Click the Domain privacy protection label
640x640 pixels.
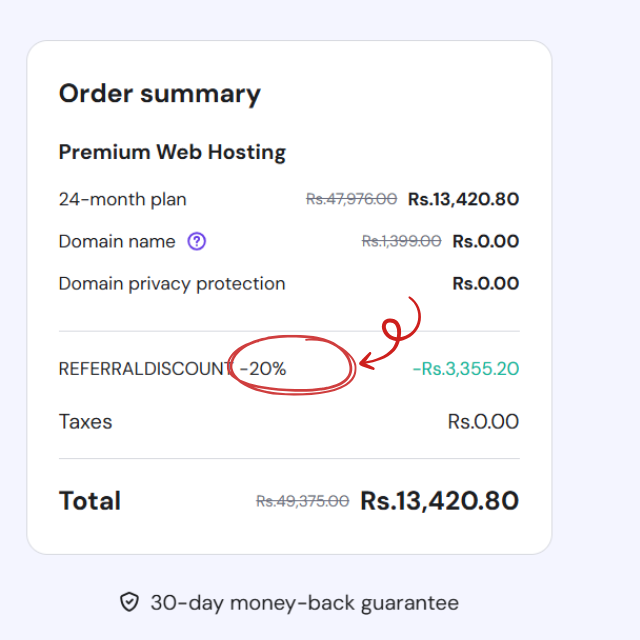point(172,284)
